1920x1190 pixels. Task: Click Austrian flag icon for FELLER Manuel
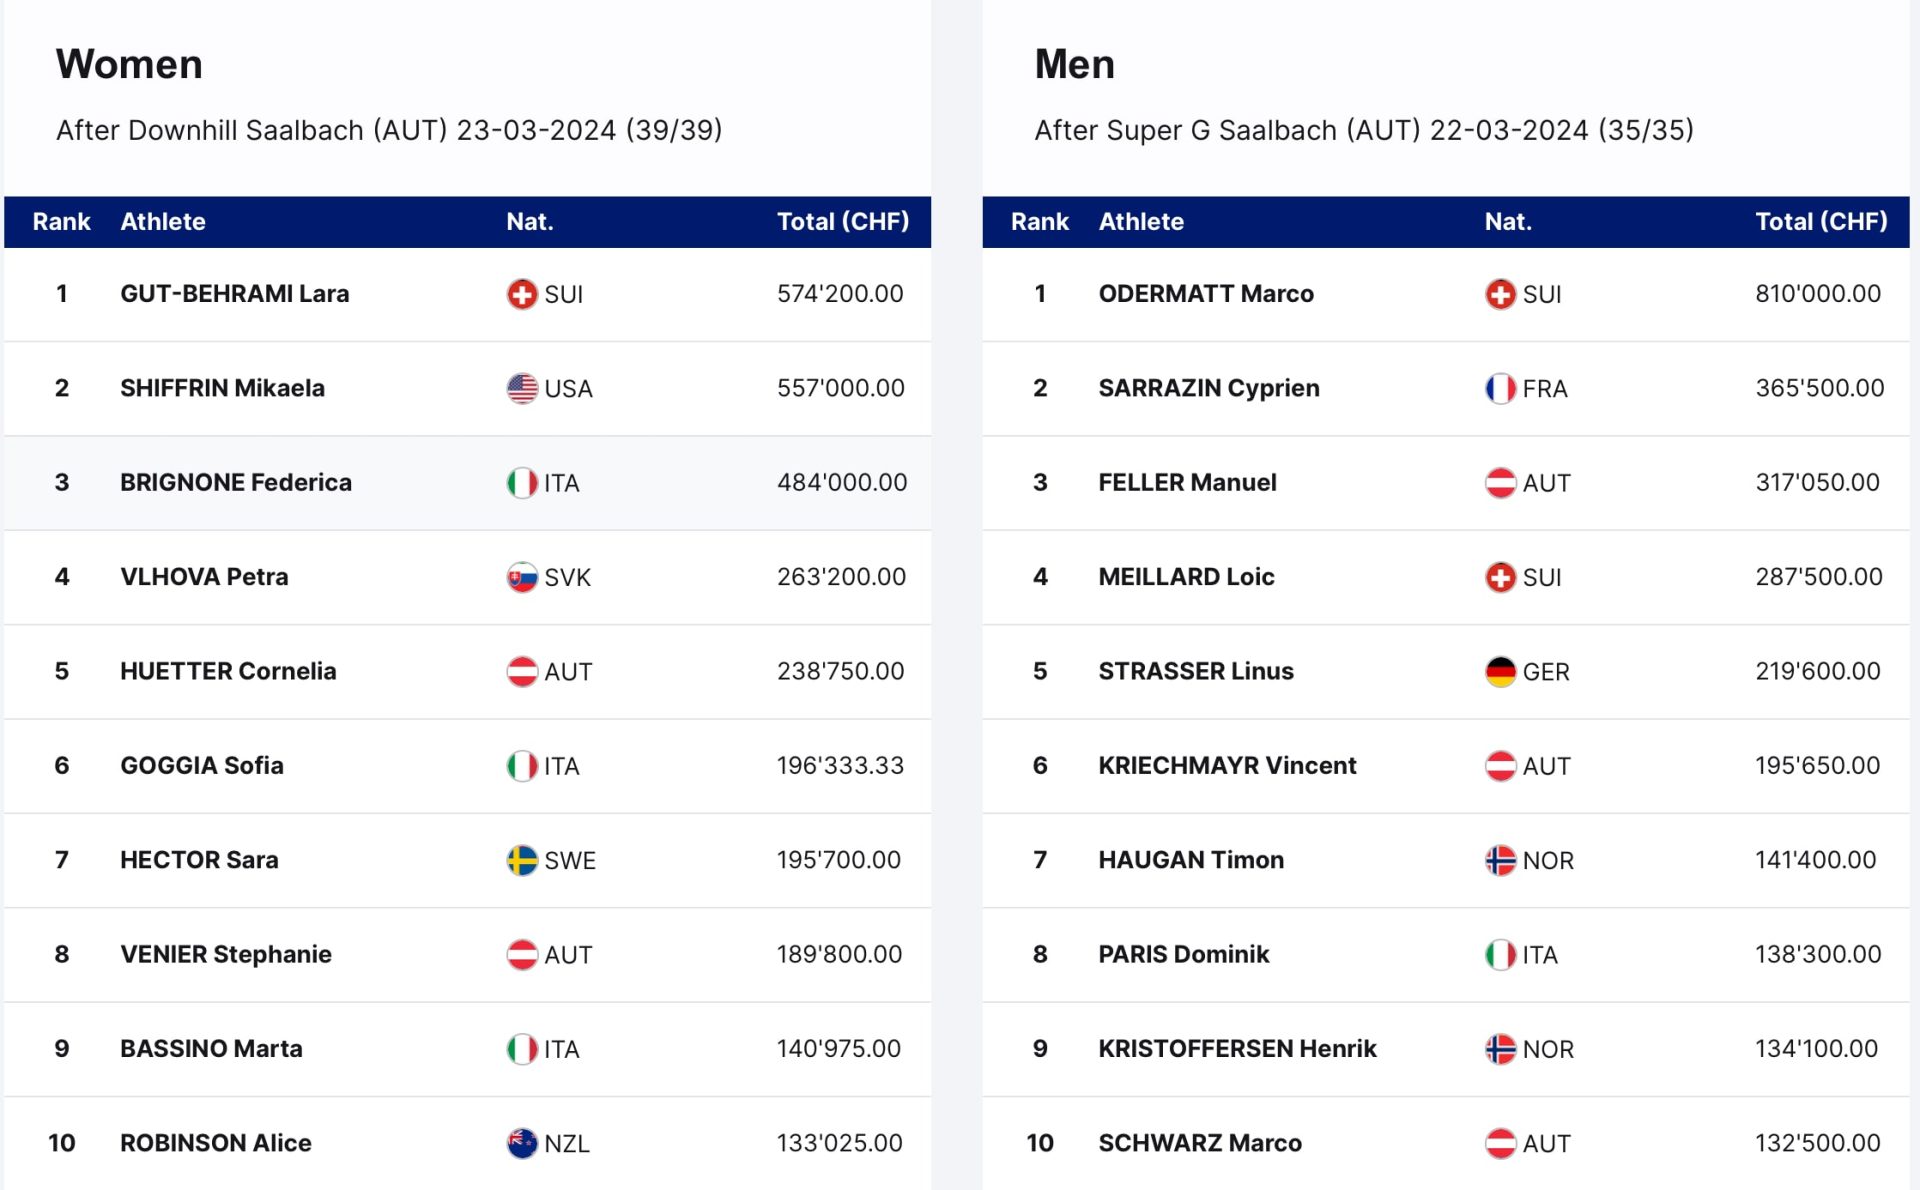1500,483
